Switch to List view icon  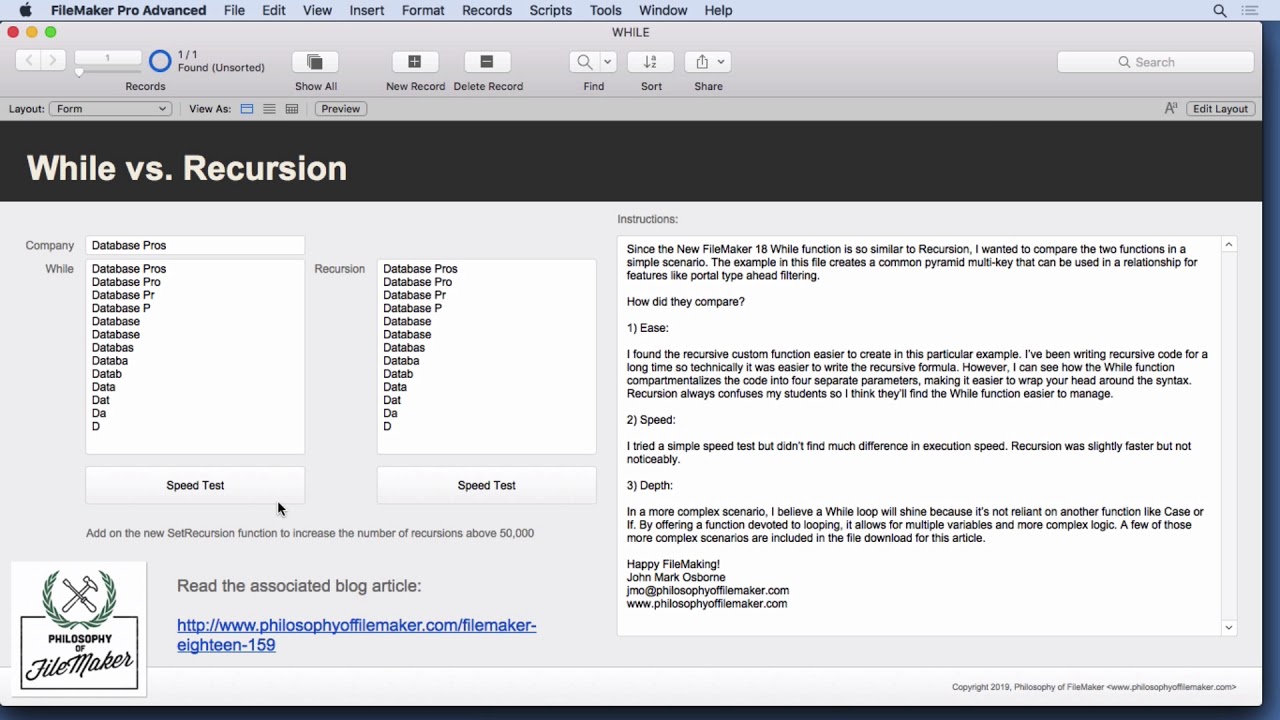pyautogui.click(x=269, y=109)
